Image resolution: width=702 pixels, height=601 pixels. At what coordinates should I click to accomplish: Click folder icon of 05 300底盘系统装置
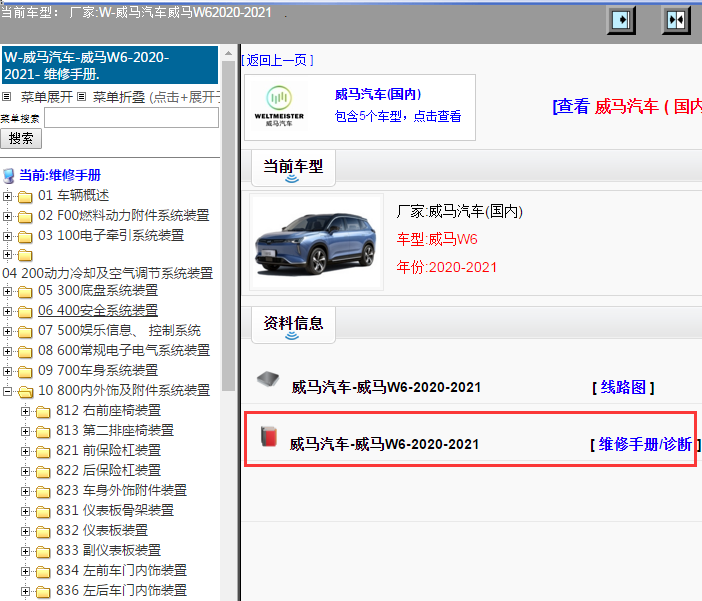[x=25, y=292]
